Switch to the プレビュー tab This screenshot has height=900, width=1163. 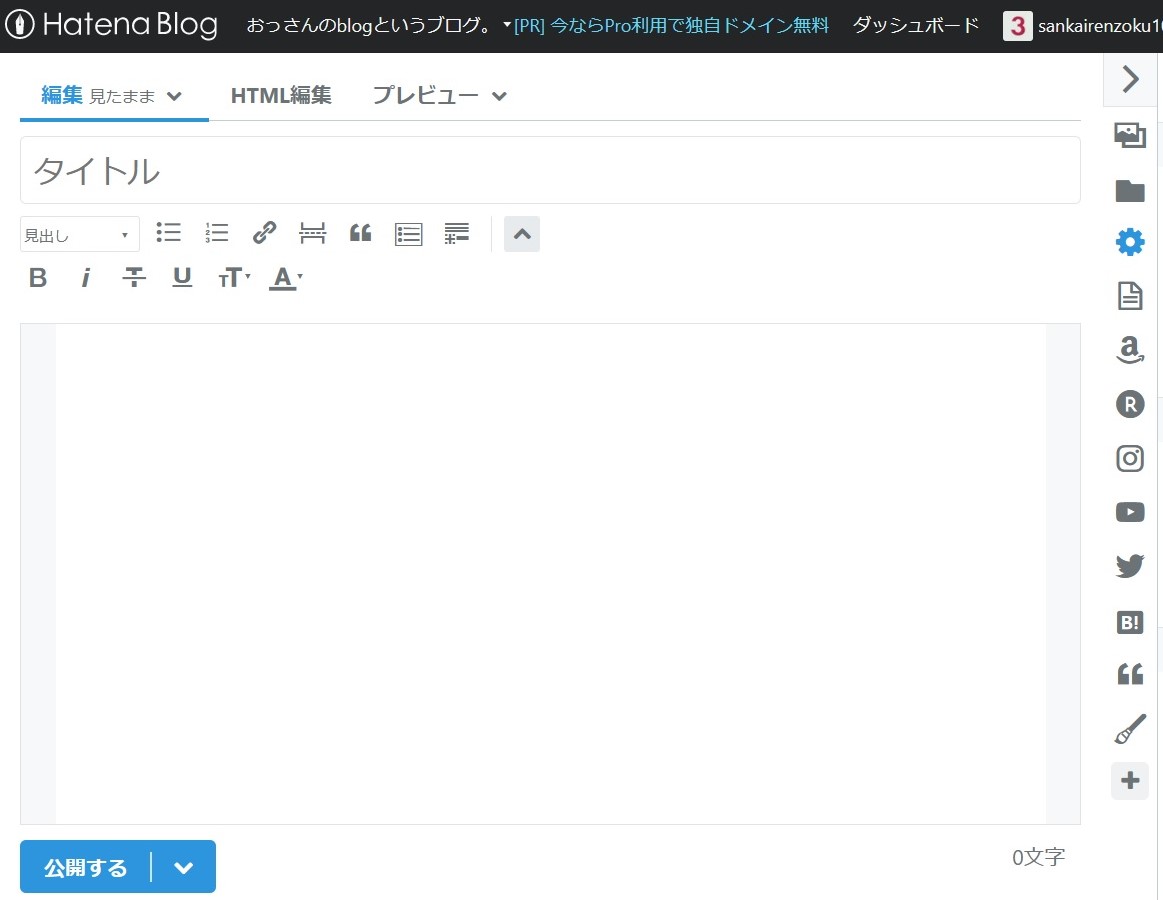425,95
